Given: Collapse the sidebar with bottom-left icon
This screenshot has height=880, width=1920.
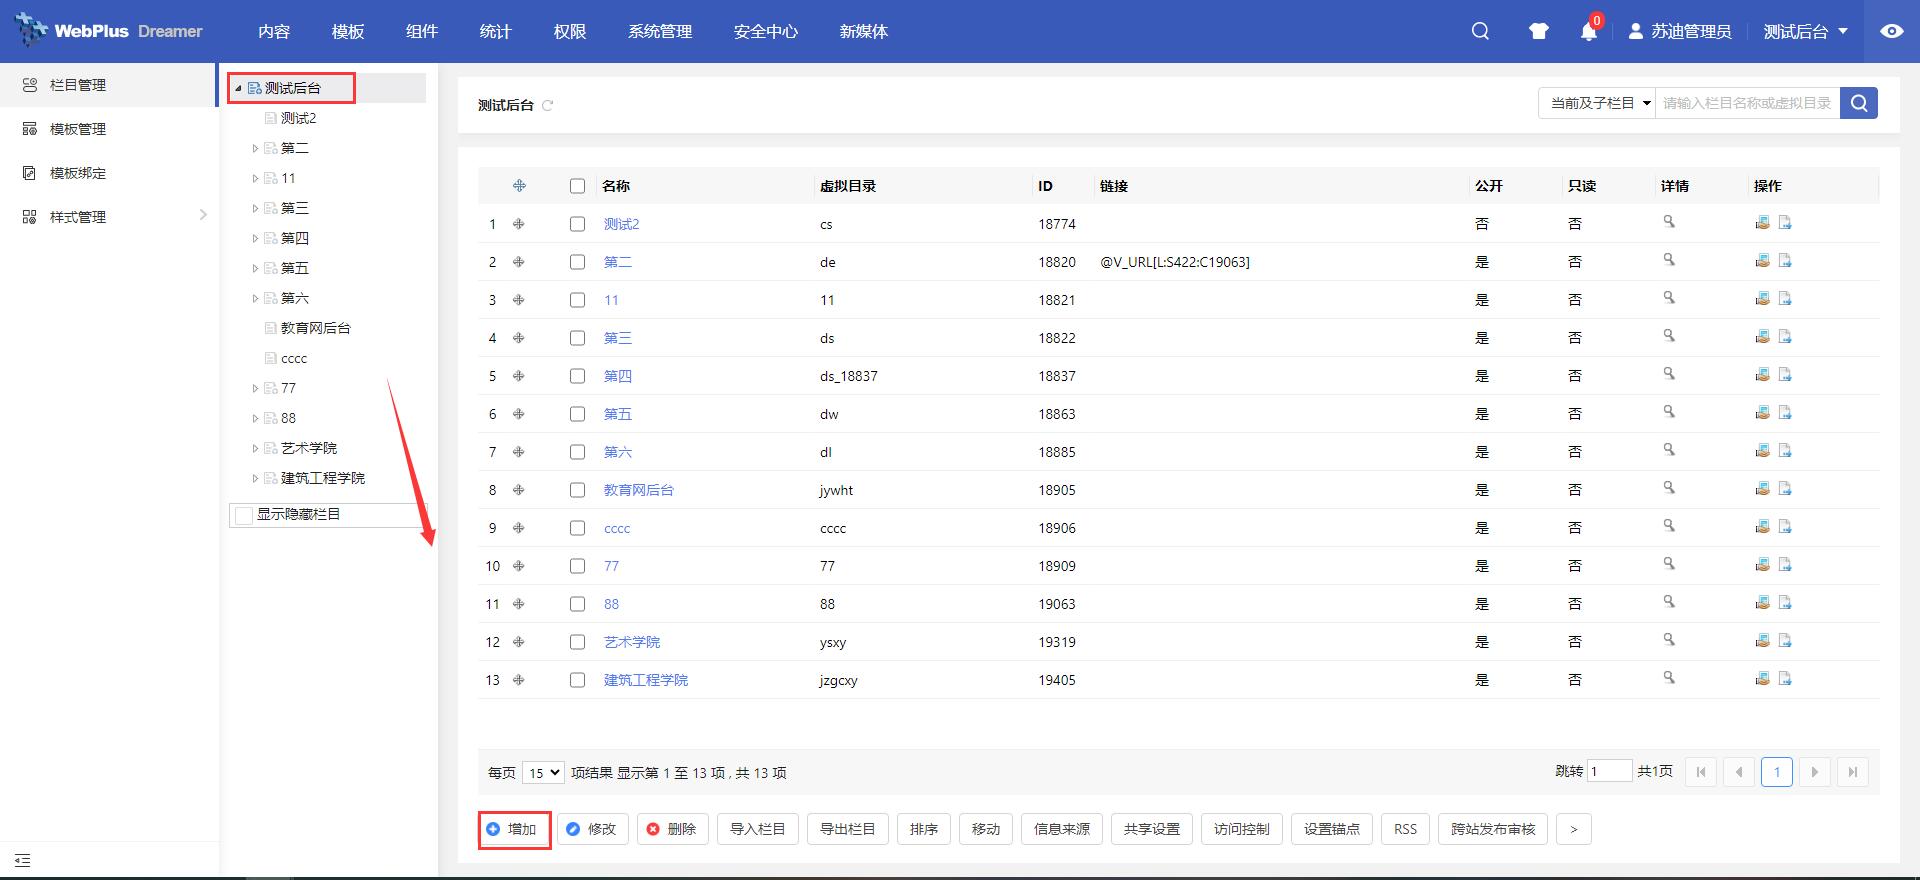Looking at the screenshot, I should [23, 860].
